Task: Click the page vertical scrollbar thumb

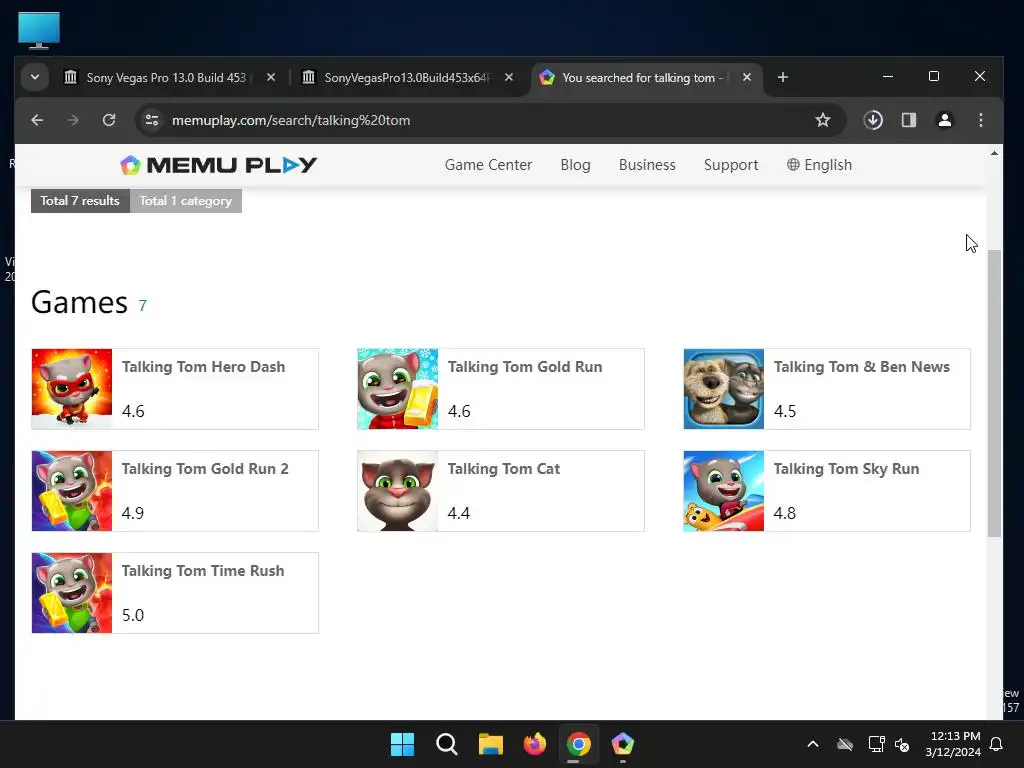Action: (994, 393)
